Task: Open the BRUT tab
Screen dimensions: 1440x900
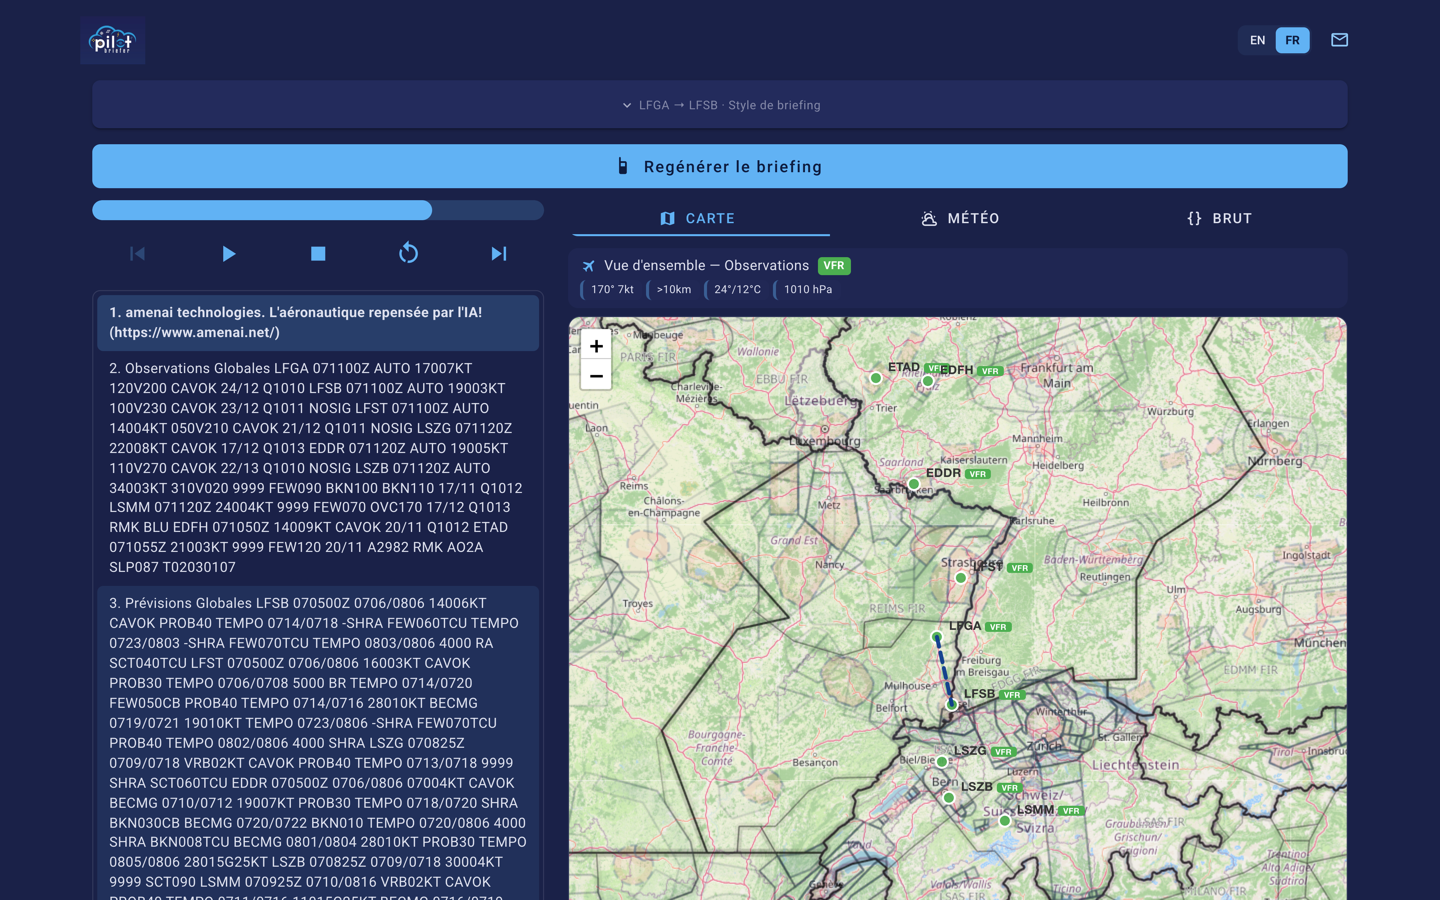Action: click(1219, 218)
